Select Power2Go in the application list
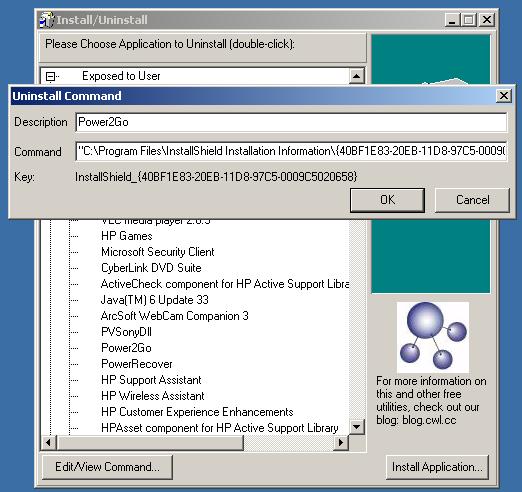Image resolution: width=522 pixels, height=492 pixels. tap(126, 348)
